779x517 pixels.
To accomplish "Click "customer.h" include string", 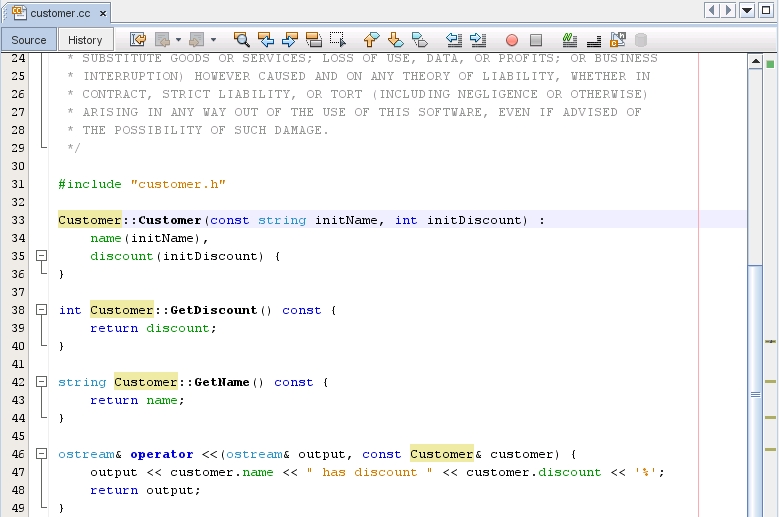I will point(178,184).
